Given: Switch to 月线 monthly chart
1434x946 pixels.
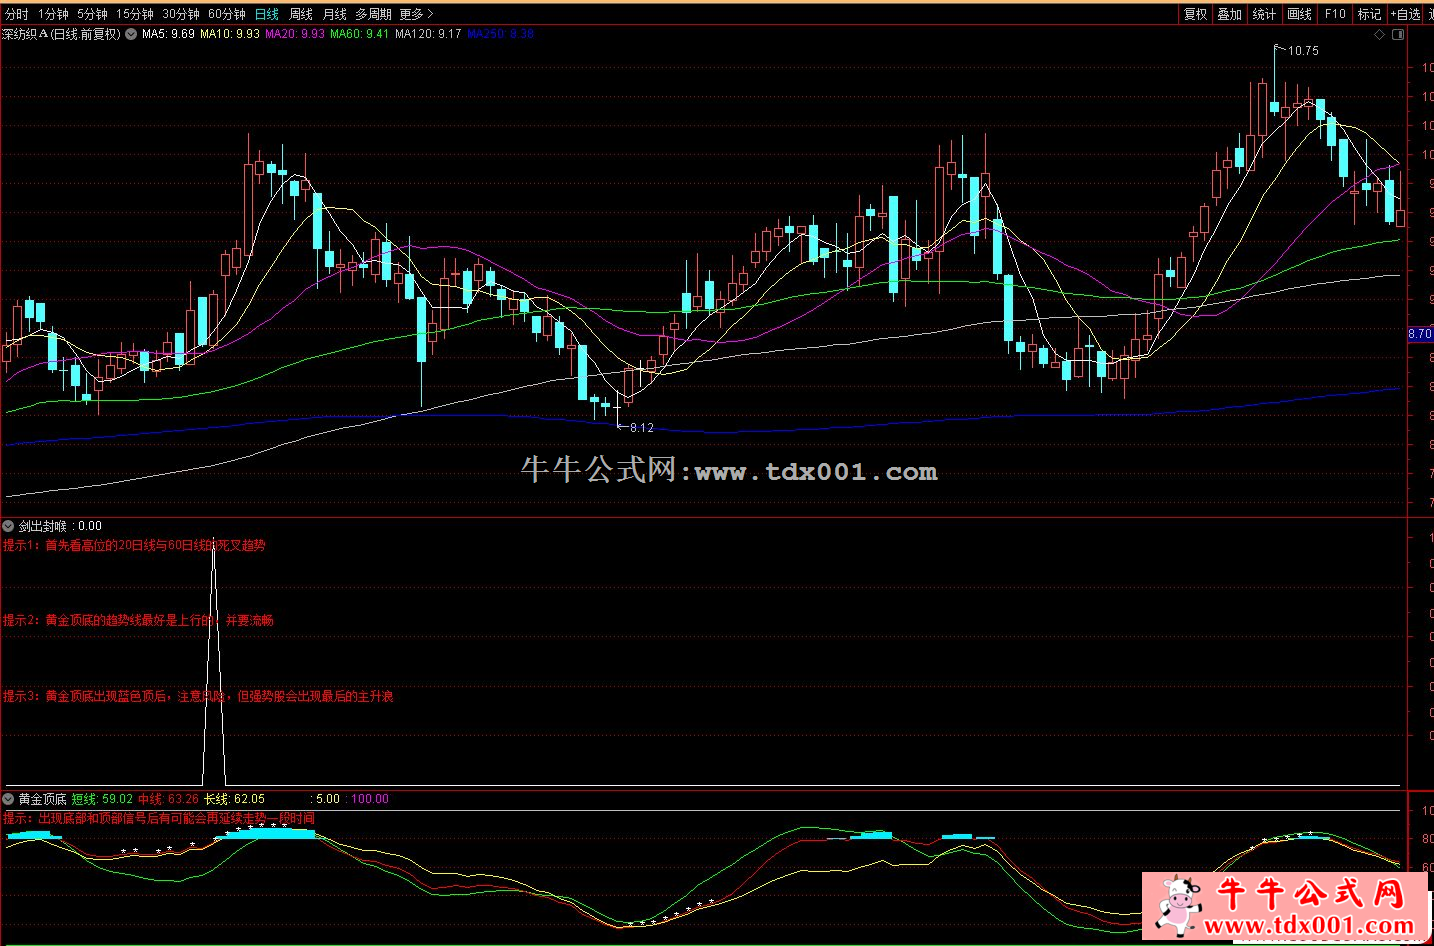Looking at the screenshot, I should pos(334,14).
